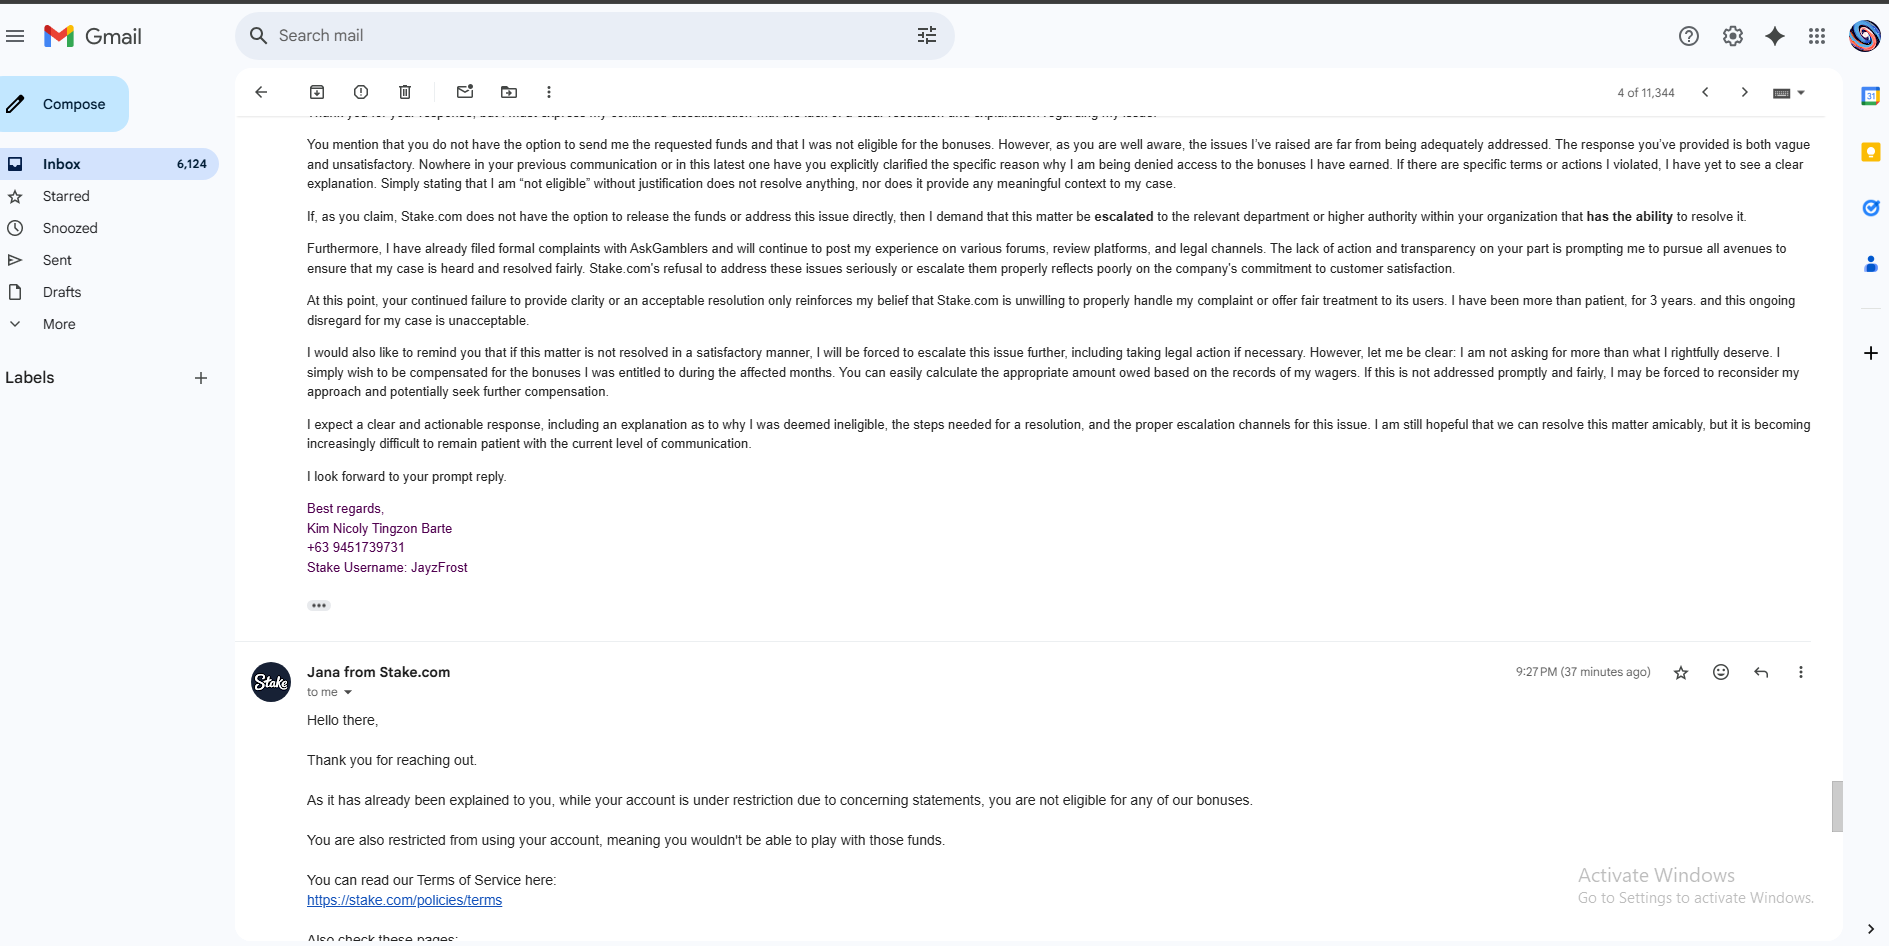The height and width of the screenshot is (946, 1889).
Task: Report this conversation as spam
Action: [361, 92]
